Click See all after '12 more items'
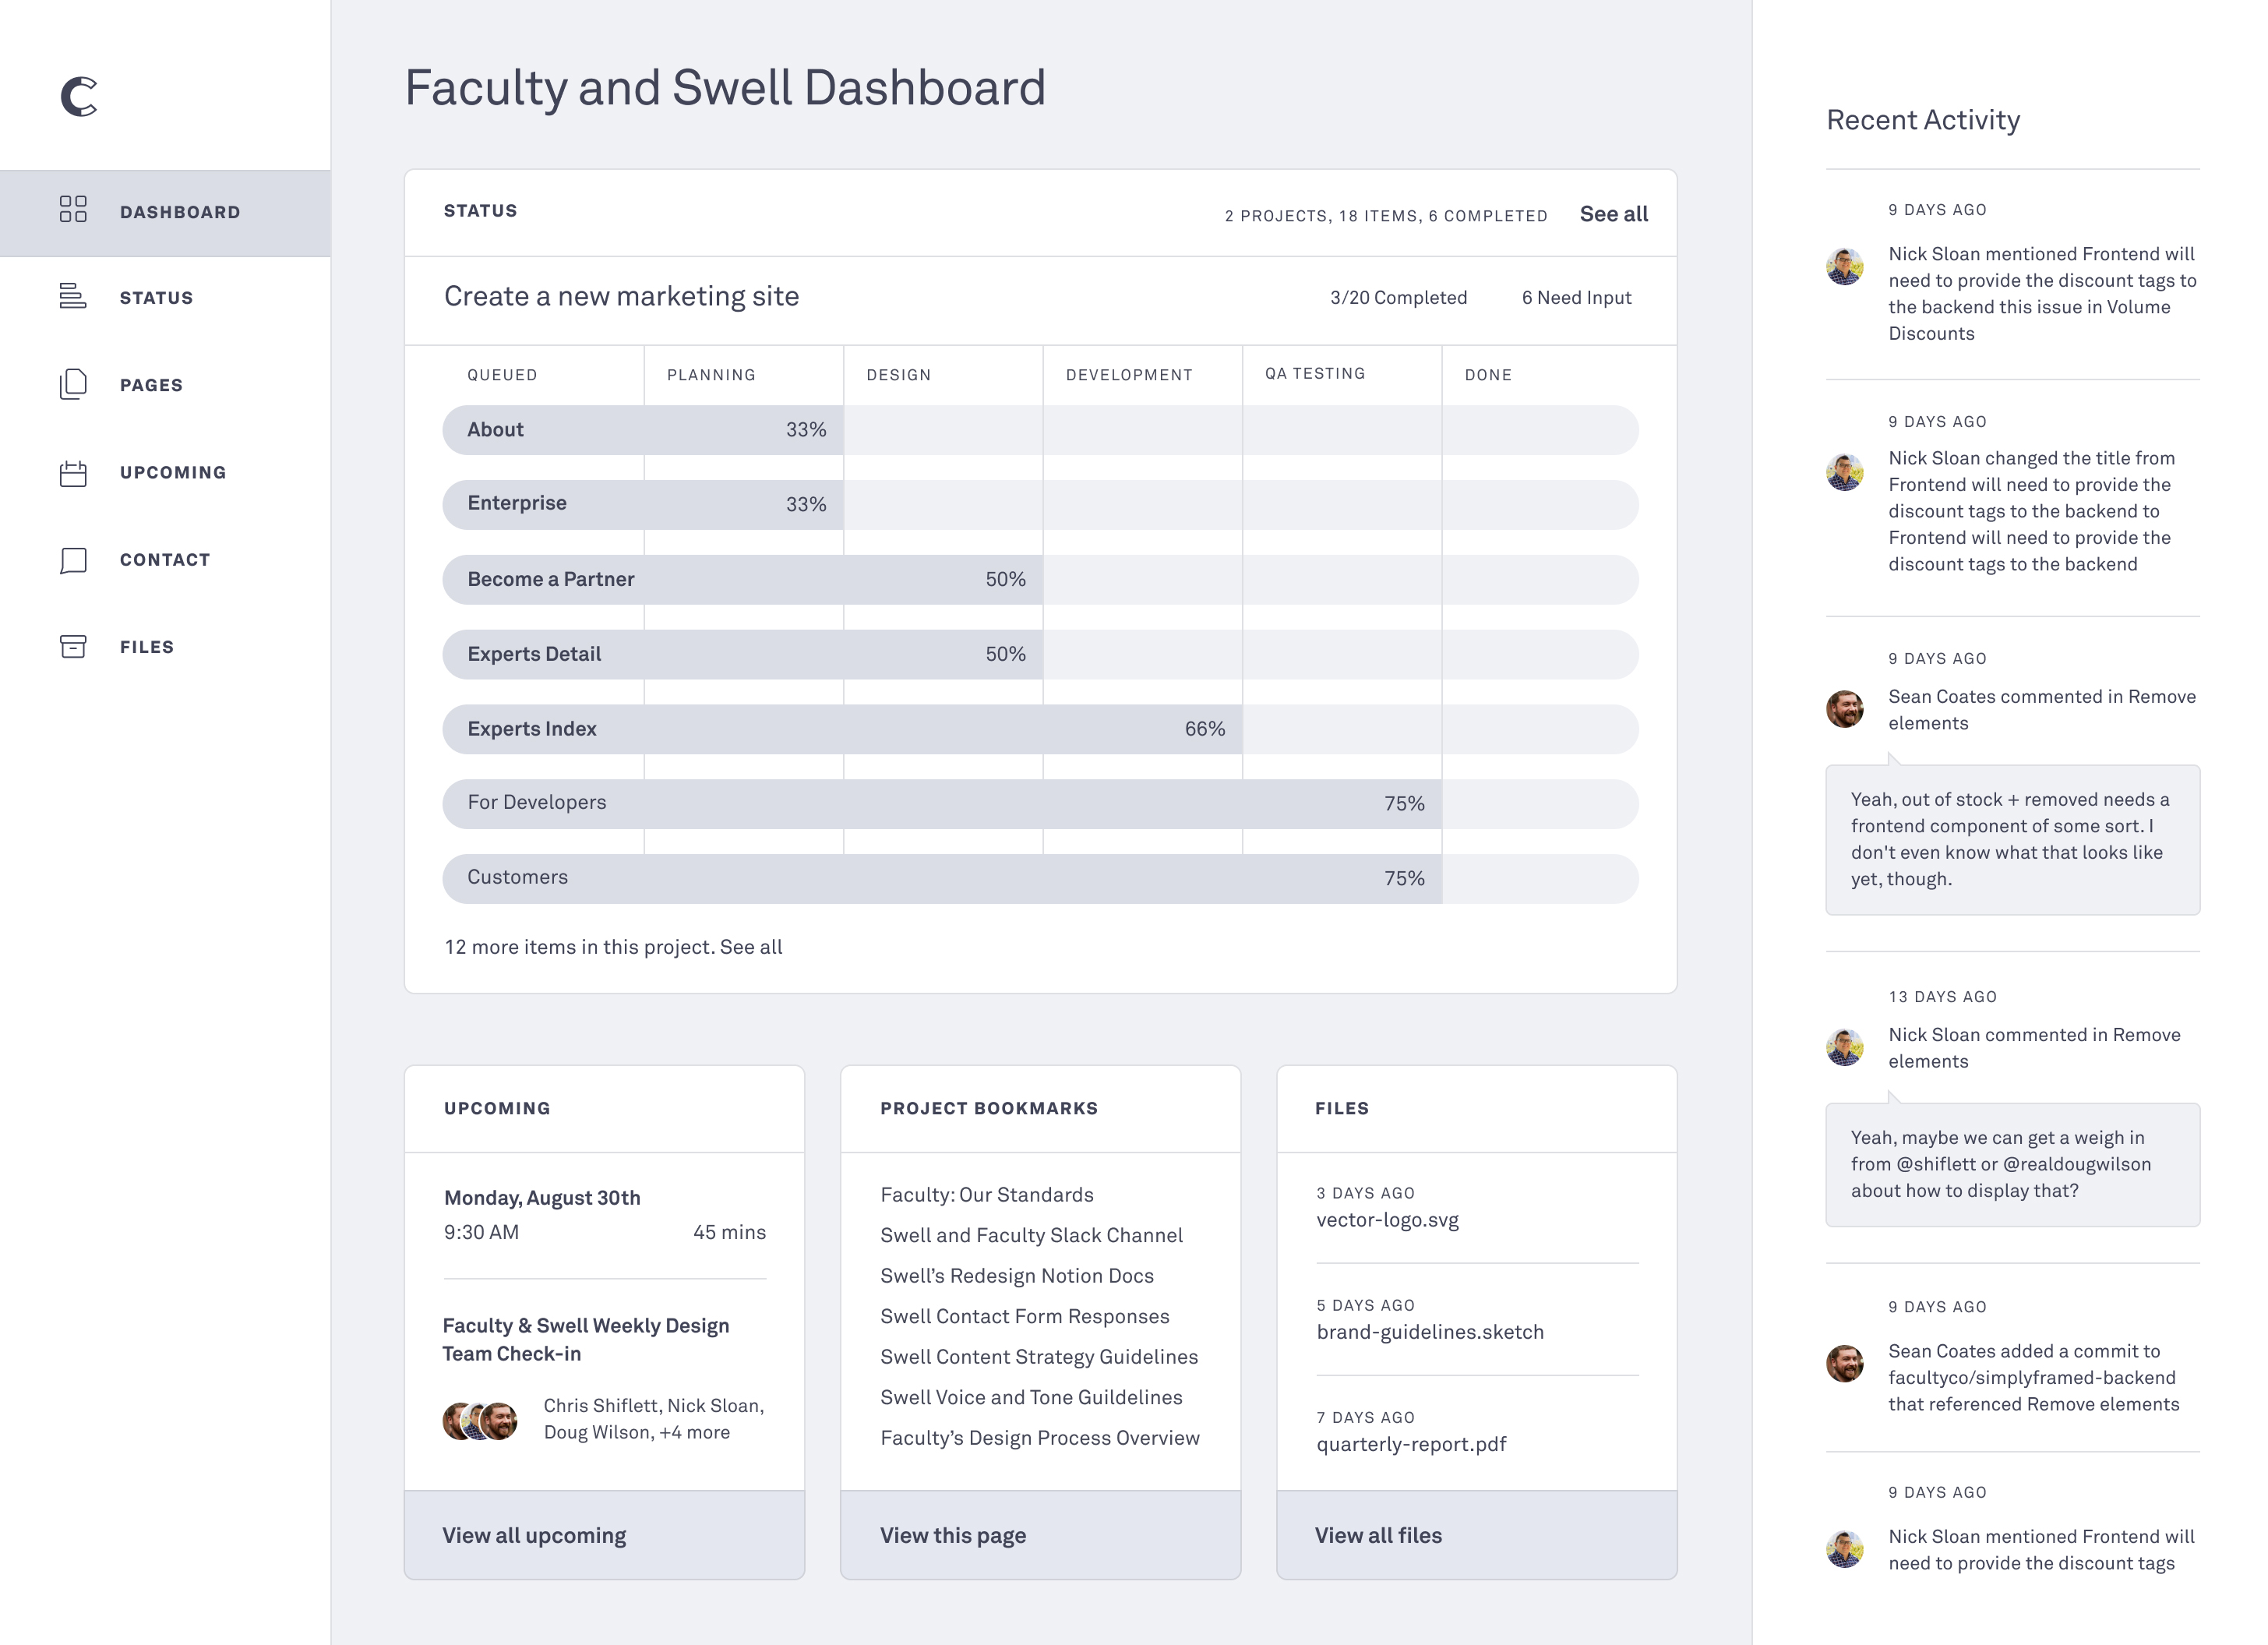This screenshot has width=2268, height=1645. coord(751,947)
